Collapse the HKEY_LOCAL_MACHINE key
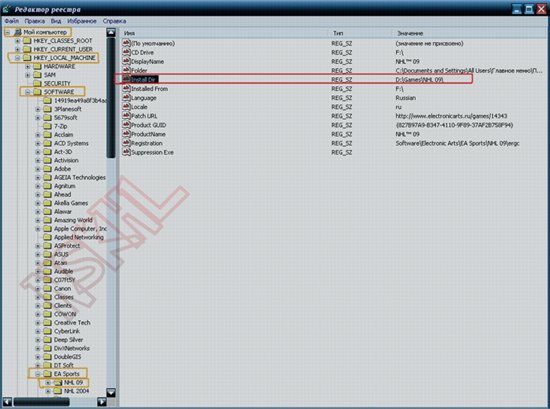This screenshot has height=409, width=550. (x=18, y=58)
